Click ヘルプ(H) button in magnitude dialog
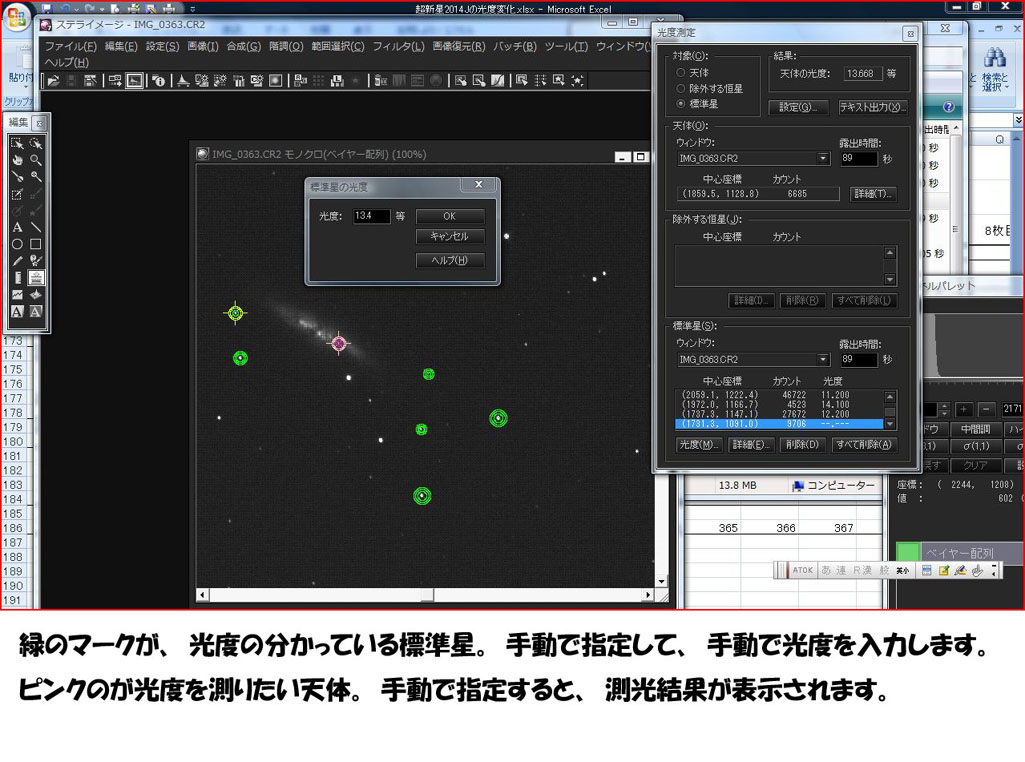This screenshot has width=1025, height=762. (450, 260)
